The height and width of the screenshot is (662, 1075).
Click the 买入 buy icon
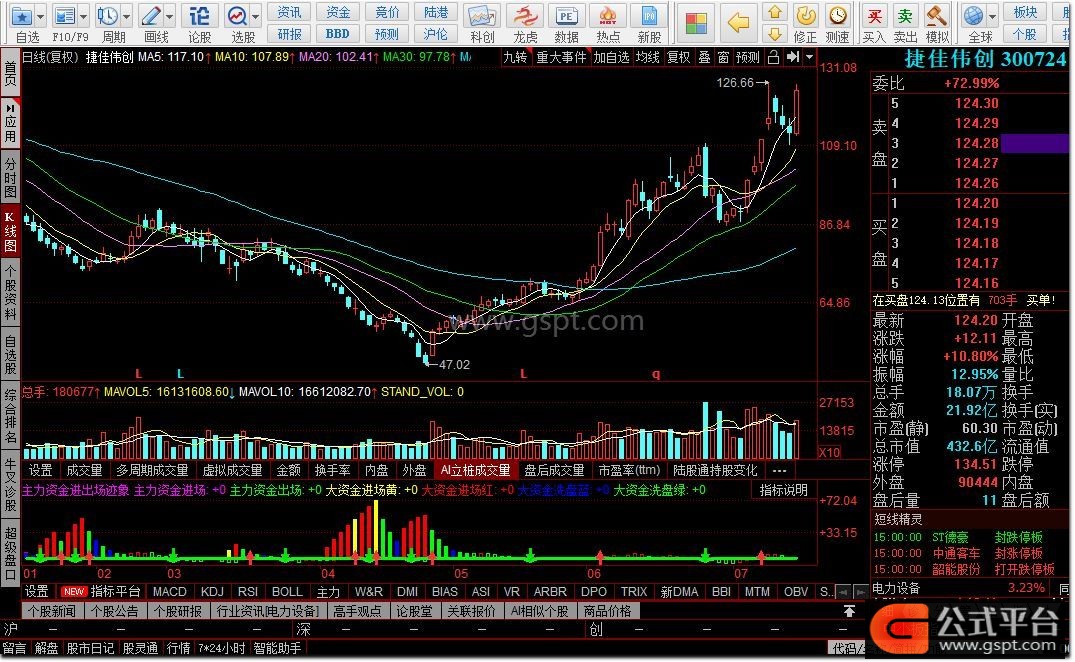tap(874, 15)
